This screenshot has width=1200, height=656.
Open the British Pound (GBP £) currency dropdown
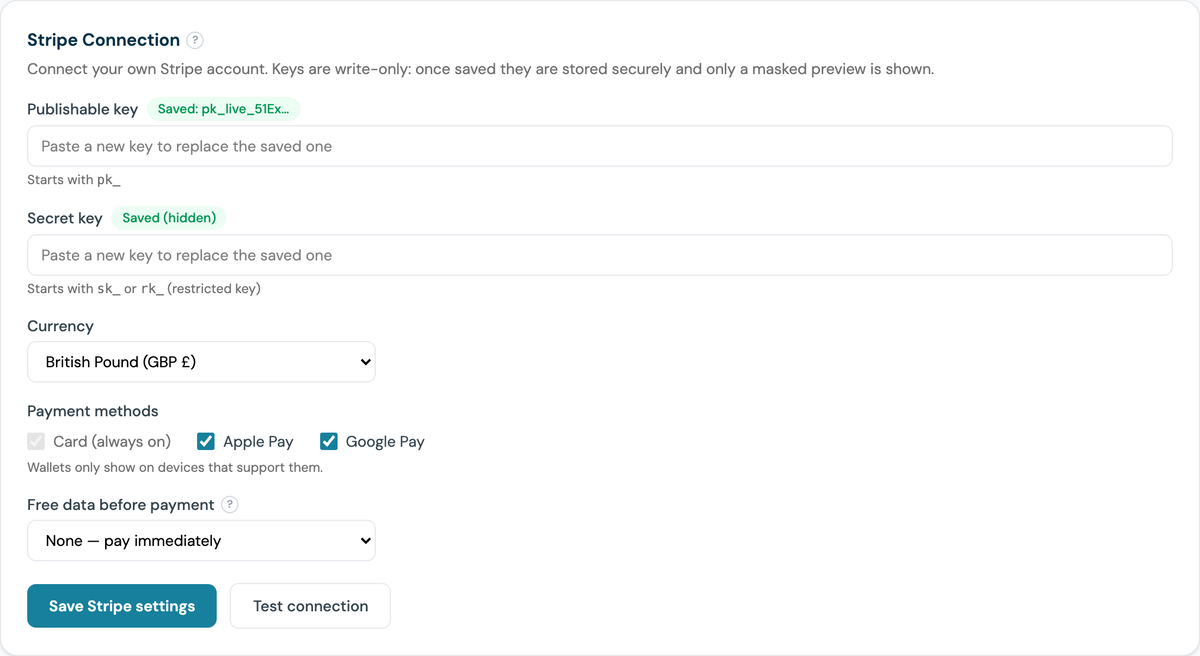point(201,362)
